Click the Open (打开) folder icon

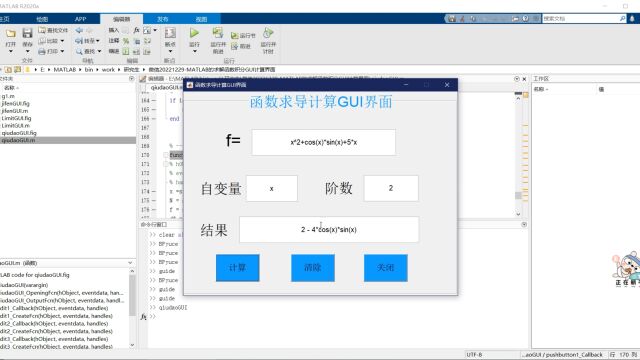coord(11,33)
